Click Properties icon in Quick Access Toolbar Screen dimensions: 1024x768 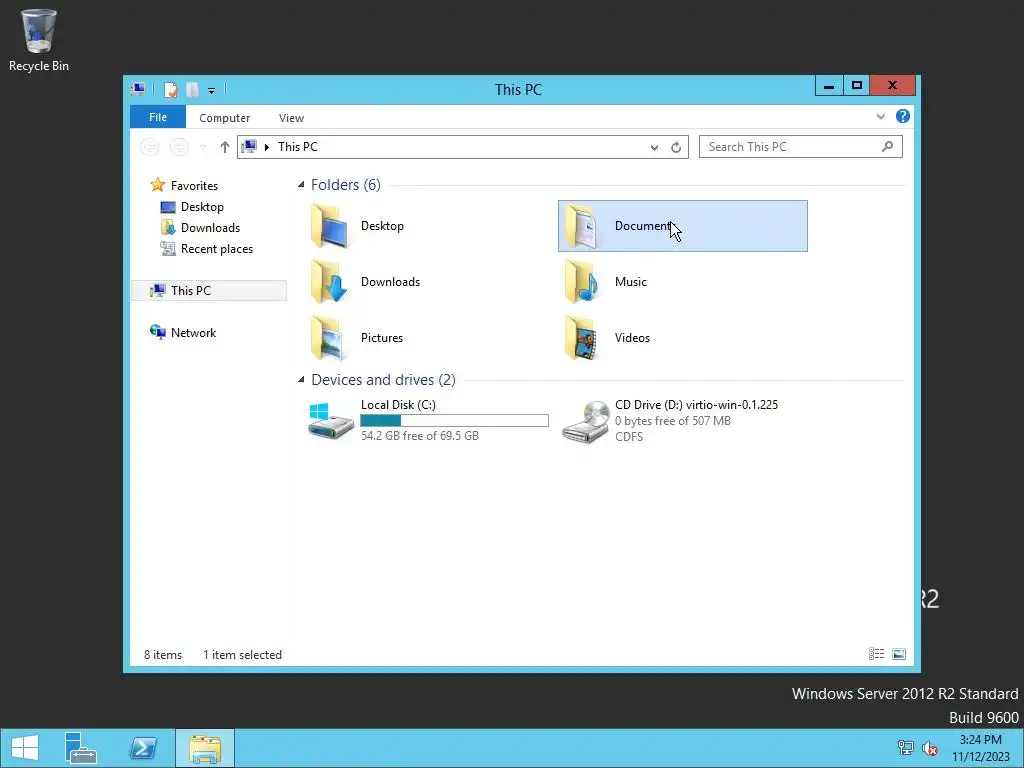[170, 89]
